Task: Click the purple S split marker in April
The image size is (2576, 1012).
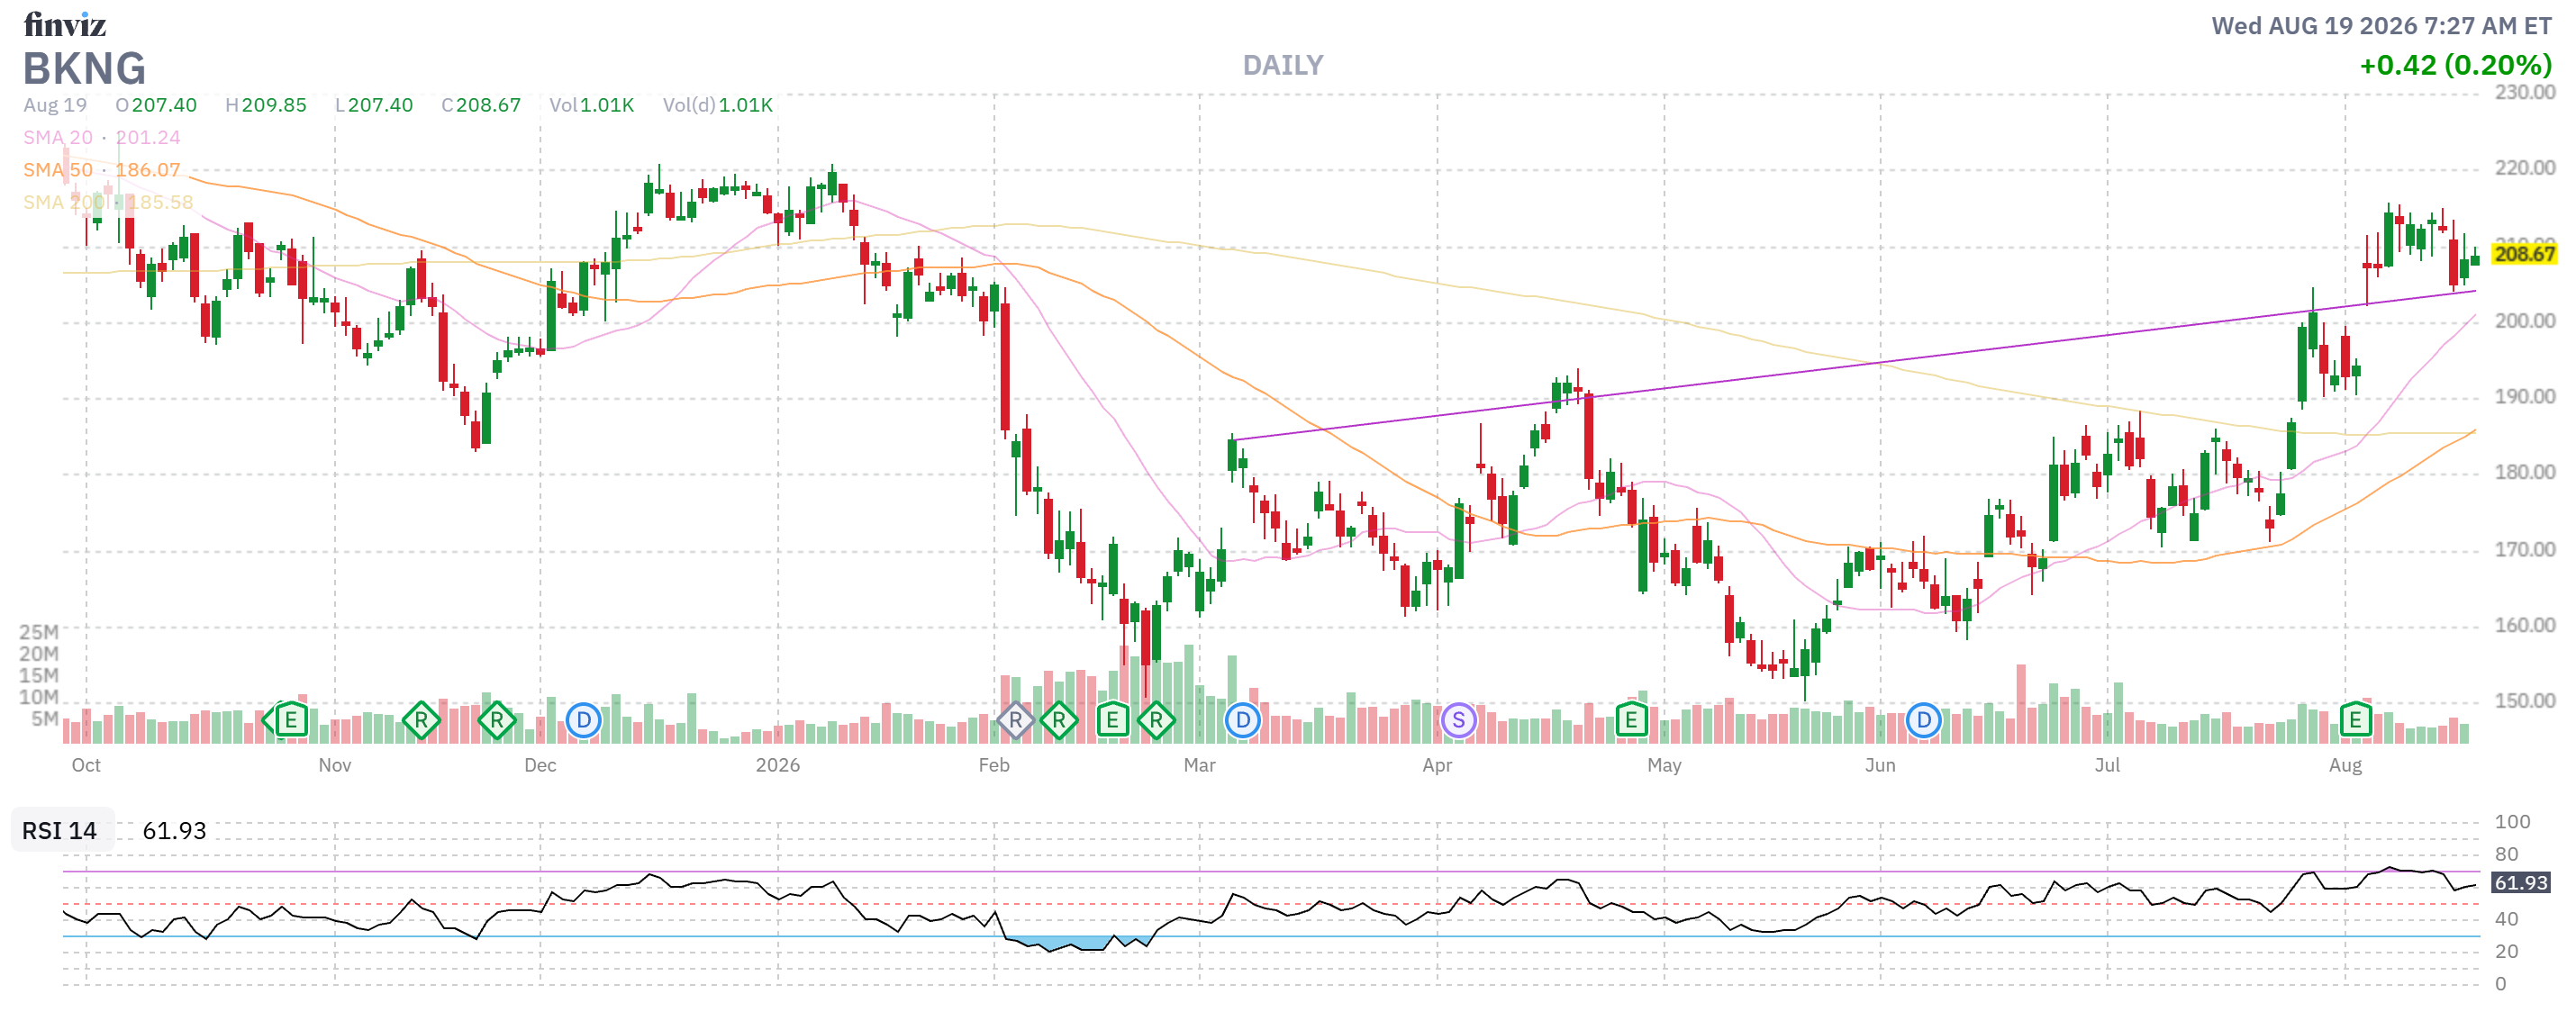Action: click(1459, 720)
